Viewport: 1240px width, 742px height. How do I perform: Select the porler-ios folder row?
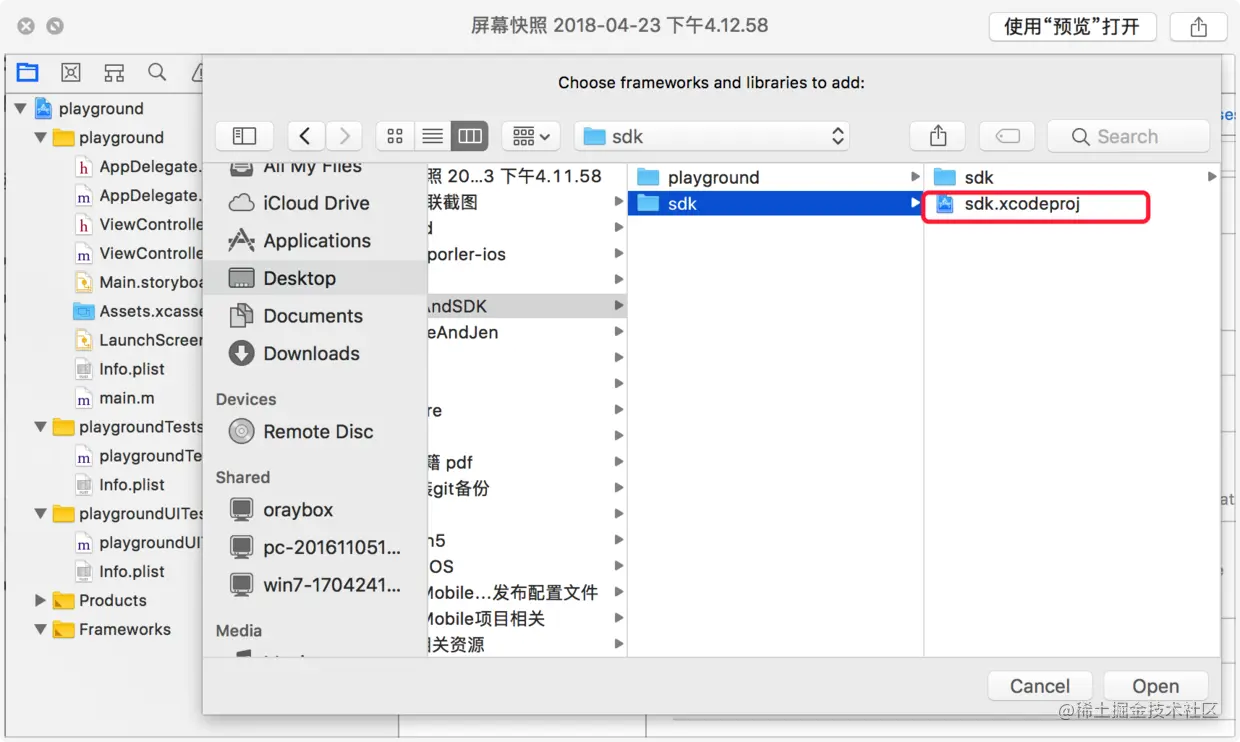pyautogui.click(x=527, y=254)
